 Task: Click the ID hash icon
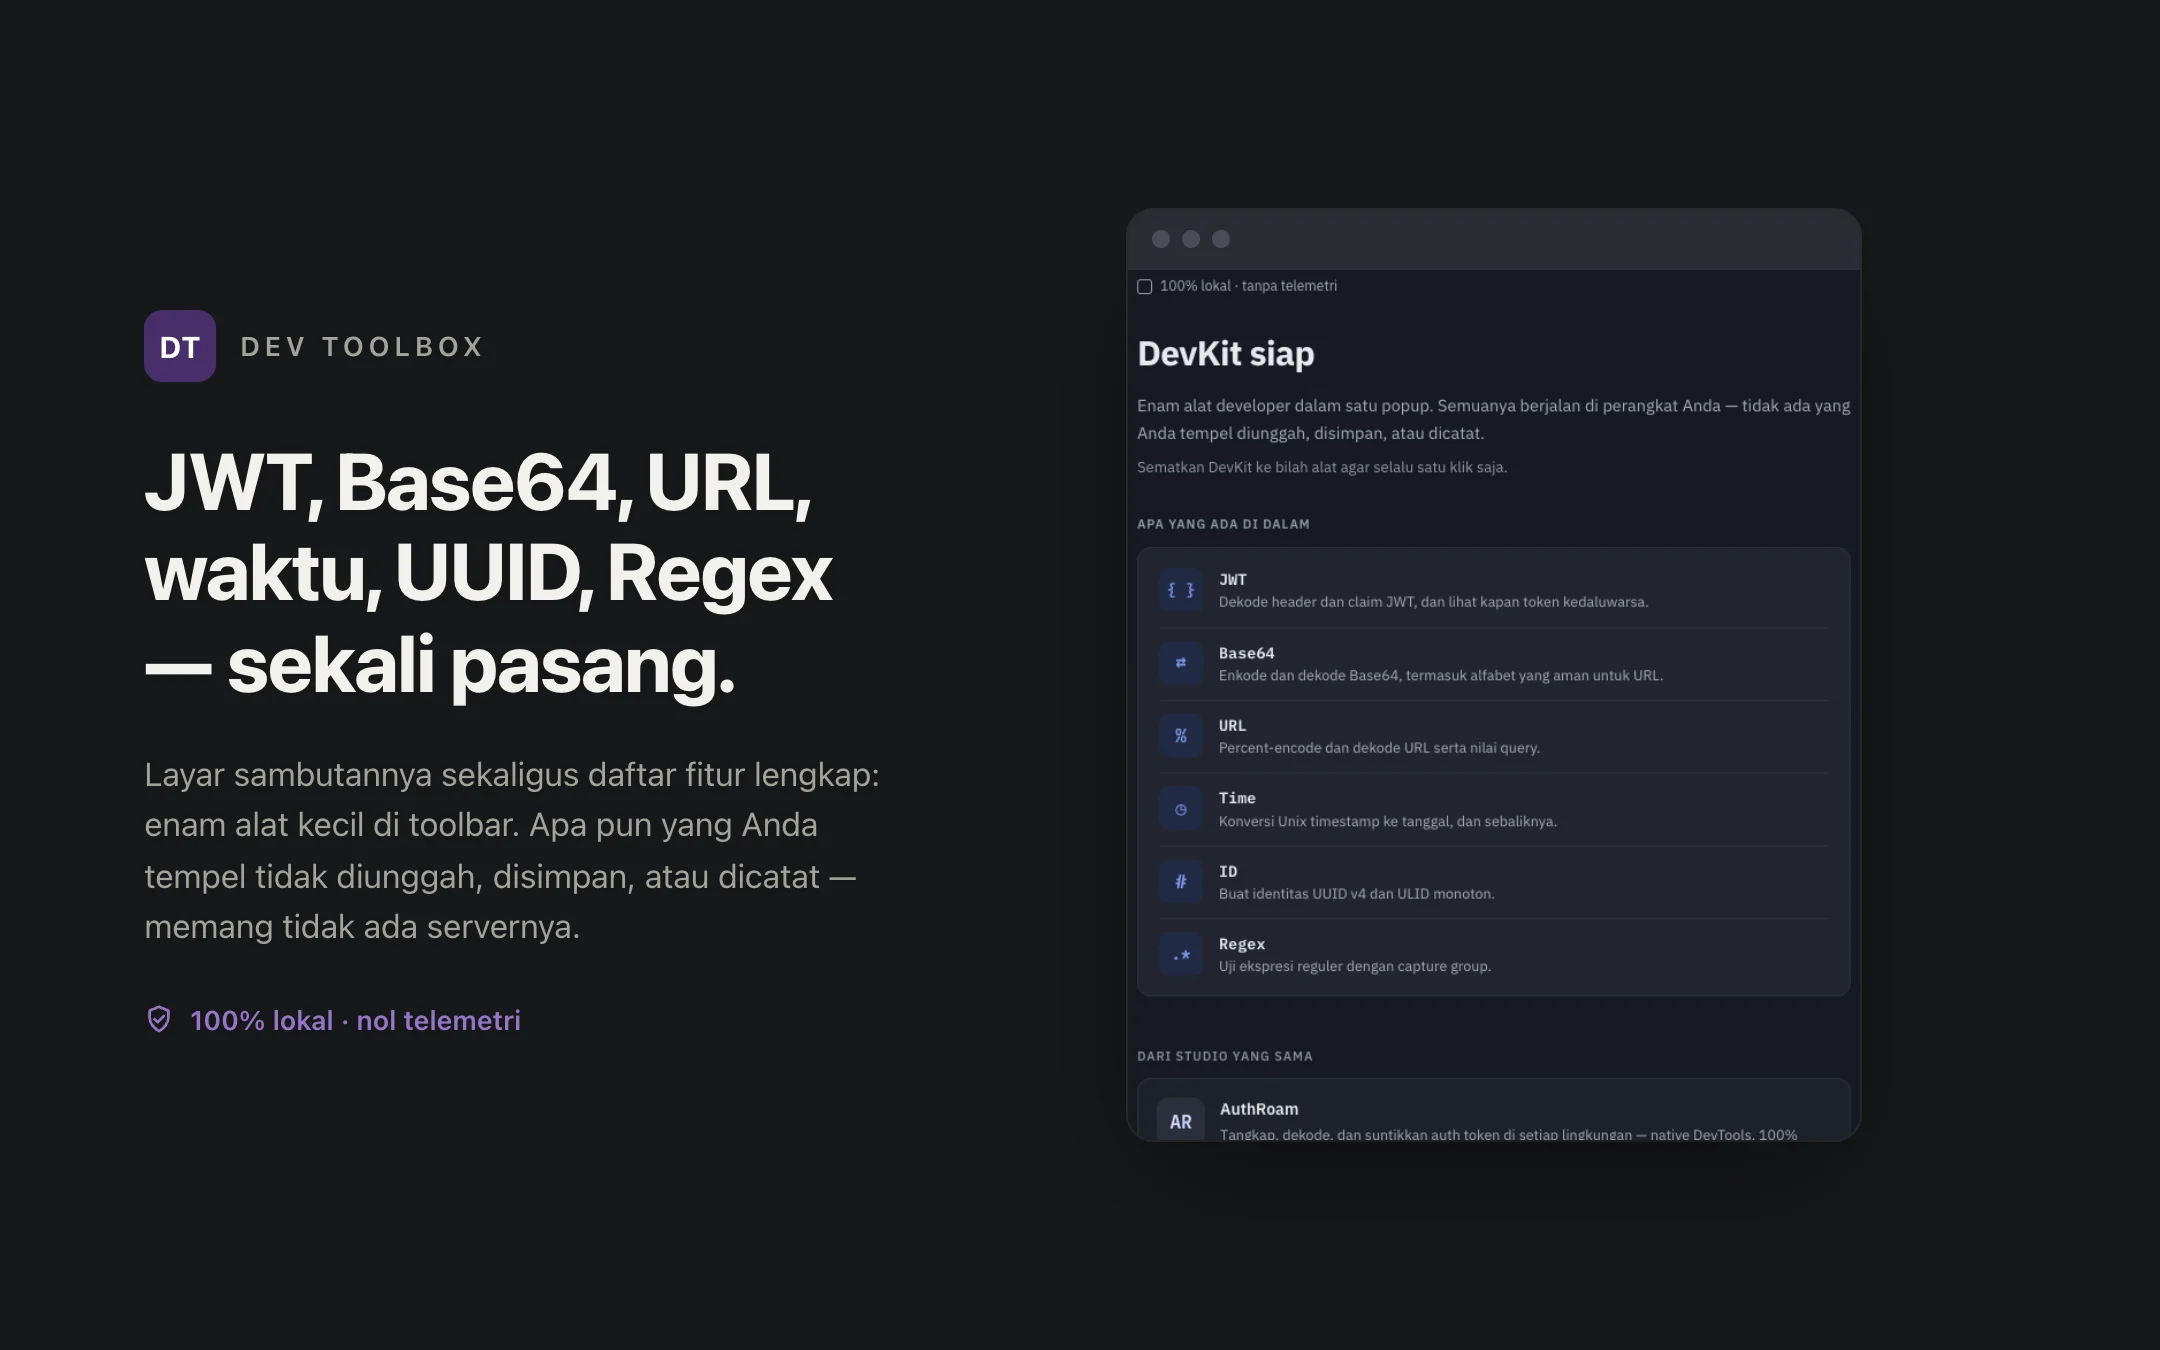point(1181,882)
